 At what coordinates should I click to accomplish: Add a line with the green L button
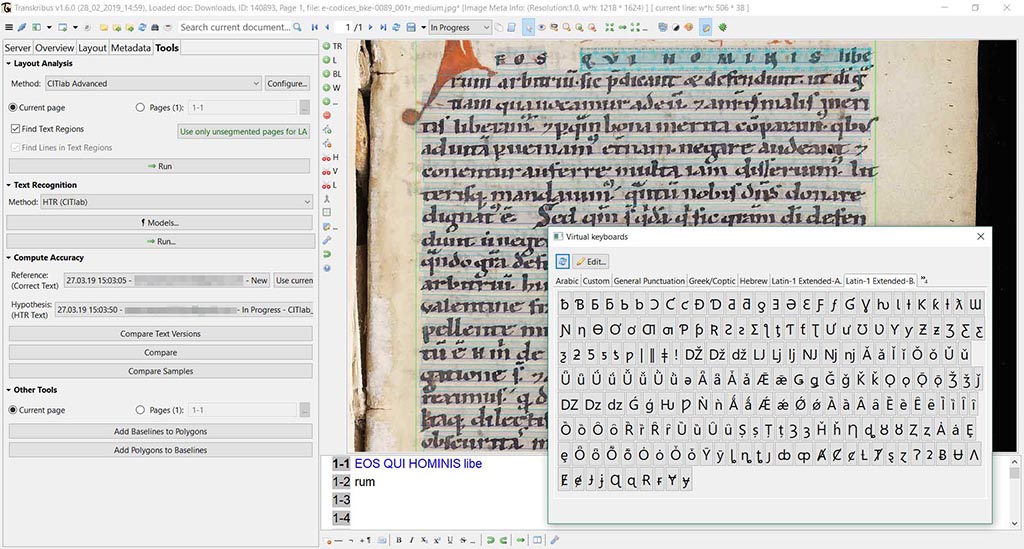(x=330, y=60)
